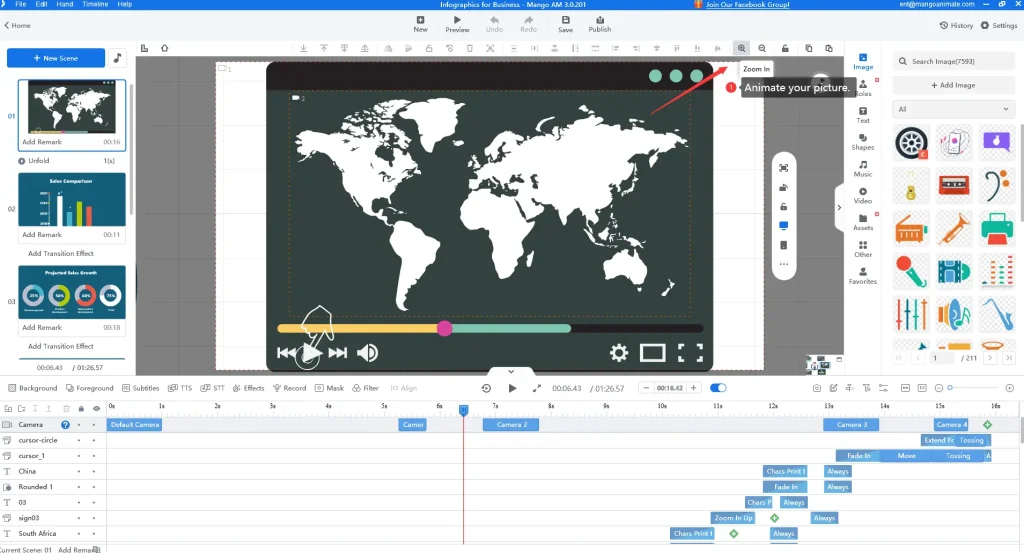Click the Mask tool icon
This screenshot has height=553, width=1024.
click(330, 388)
